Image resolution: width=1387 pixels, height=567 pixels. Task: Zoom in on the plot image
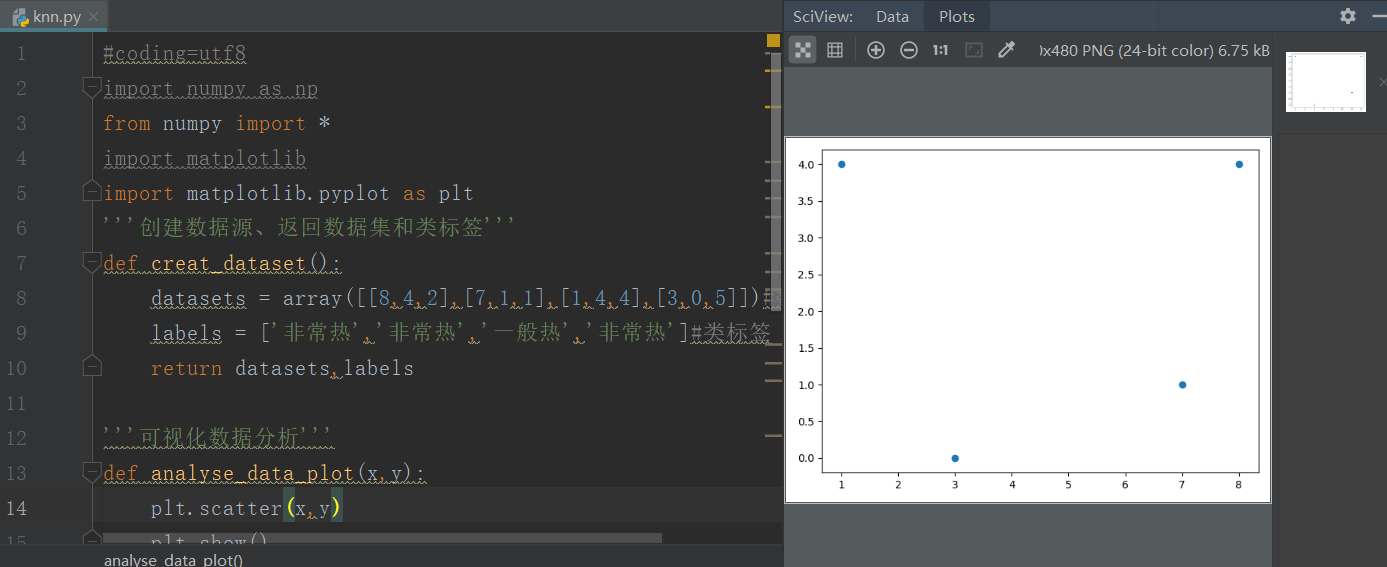point(876,50)
